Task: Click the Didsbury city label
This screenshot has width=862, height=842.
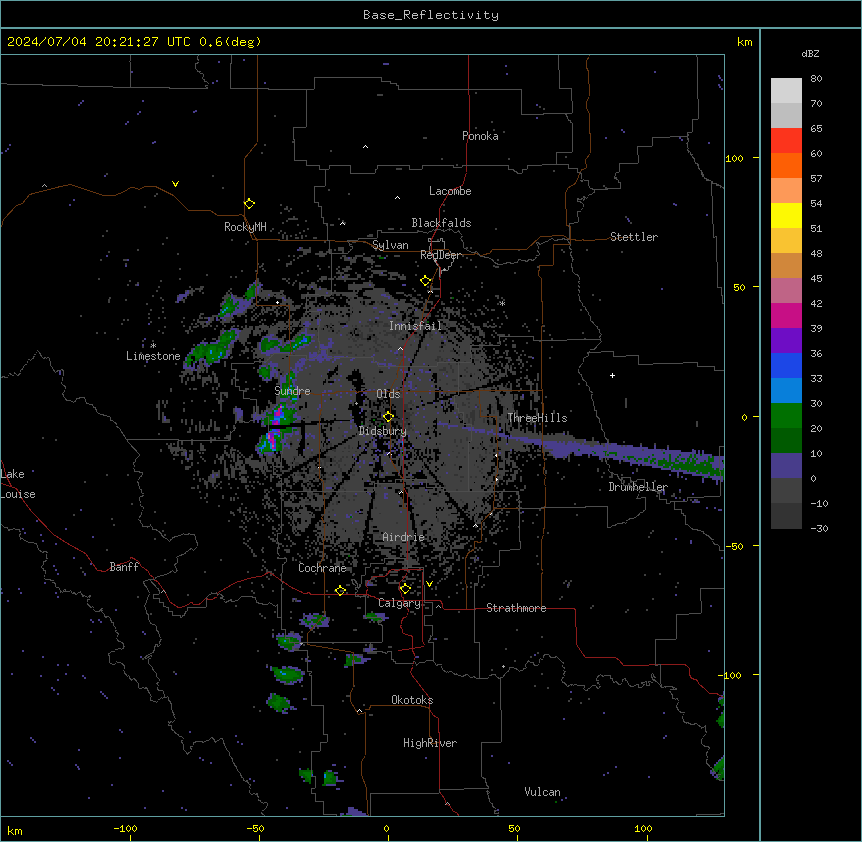Action: click(x=383, y=431)
